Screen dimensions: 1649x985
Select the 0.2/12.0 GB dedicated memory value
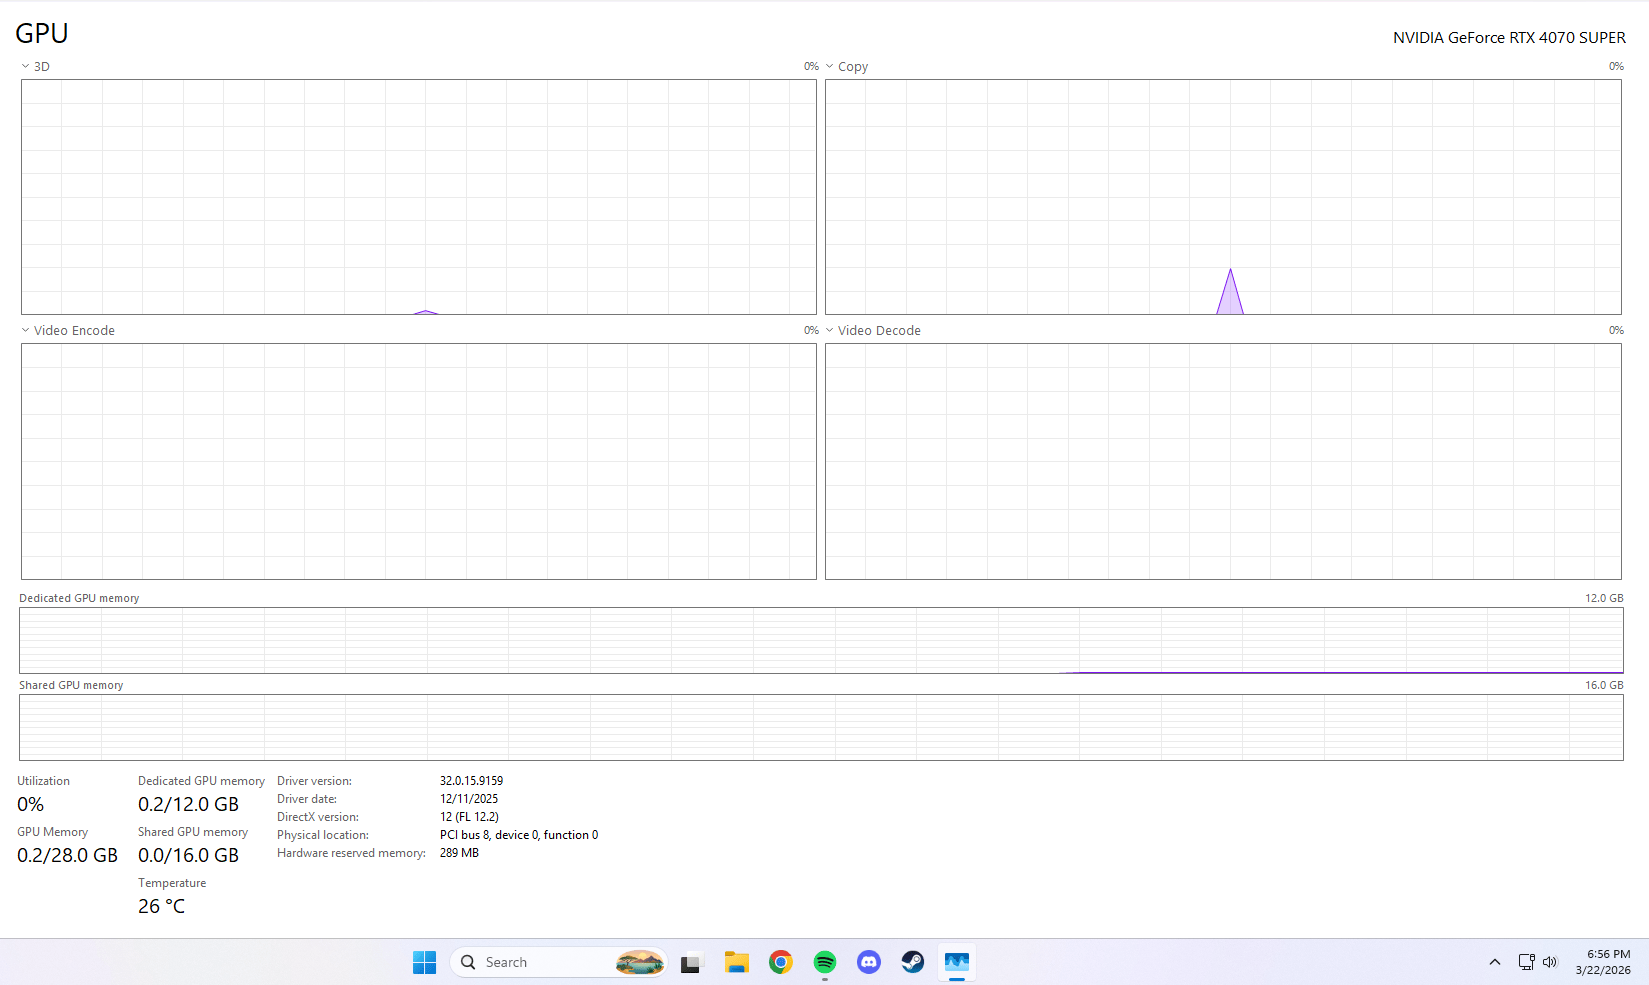click(189, 804)
